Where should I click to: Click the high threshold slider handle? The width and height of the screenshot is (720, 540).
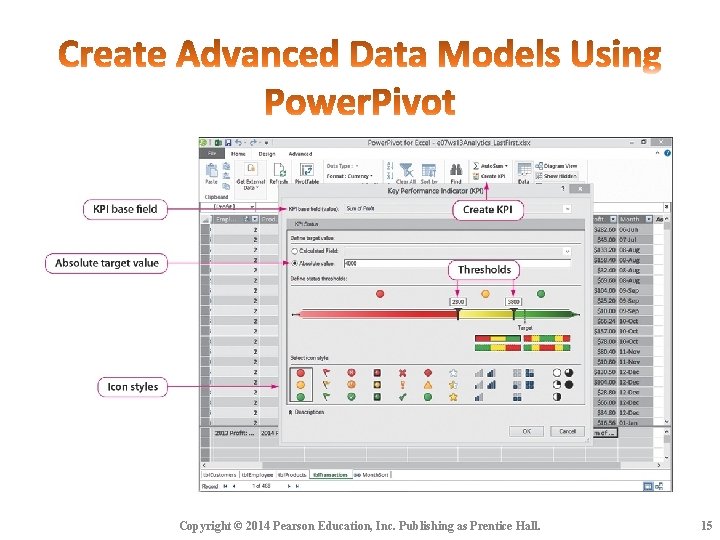[x=514, y=314]
